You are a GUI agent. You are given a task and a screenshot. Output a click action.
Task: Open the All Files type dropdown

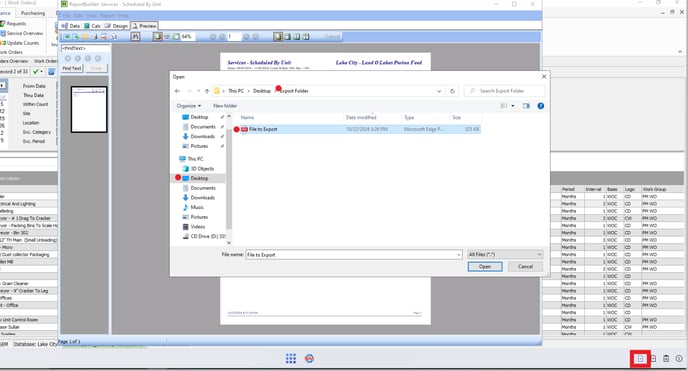click(505, 254)
